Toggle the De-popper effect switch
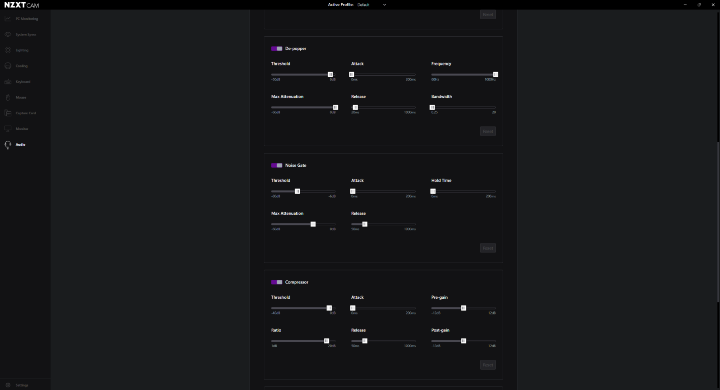This screenshot has width=720, height=390. [276, 49]
